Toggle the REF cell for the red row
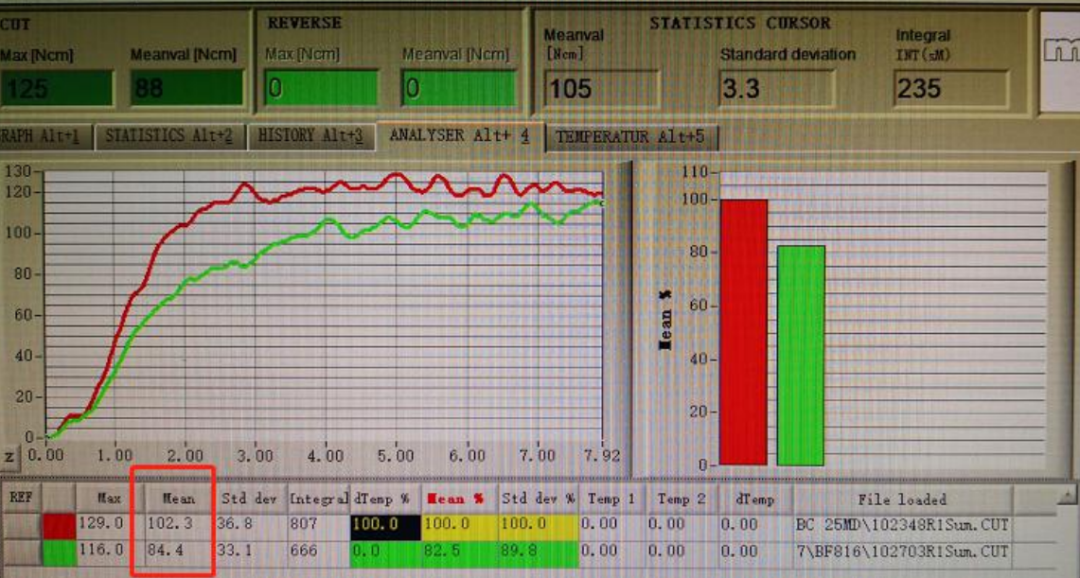Viewport: 1080px width, 578px height. pyautogui.click(x=20, y=525)
